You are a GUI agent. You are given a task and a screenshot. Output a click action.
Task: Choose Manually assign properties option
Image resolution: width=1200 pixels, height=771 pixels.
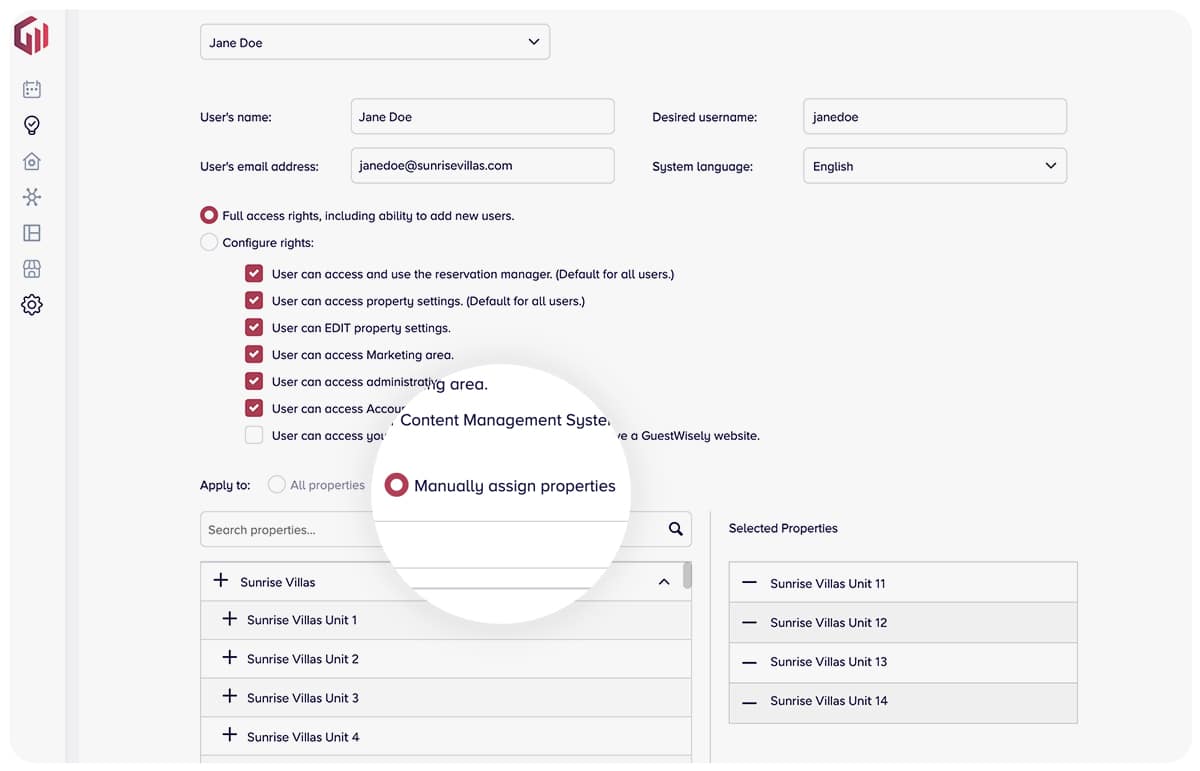(x=397, y=485)
